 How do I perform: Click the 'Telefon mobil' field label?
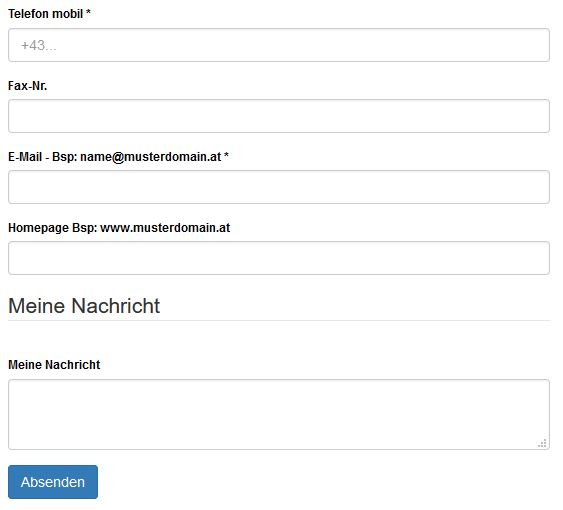(x=46, y=14)
